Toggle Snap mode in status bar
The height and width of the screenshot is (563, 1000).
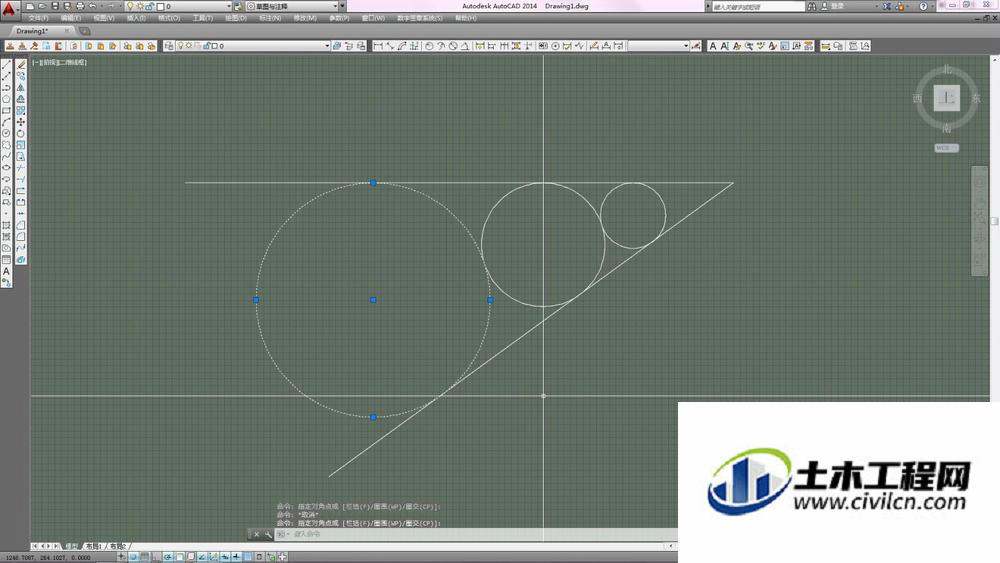point(133,557)
